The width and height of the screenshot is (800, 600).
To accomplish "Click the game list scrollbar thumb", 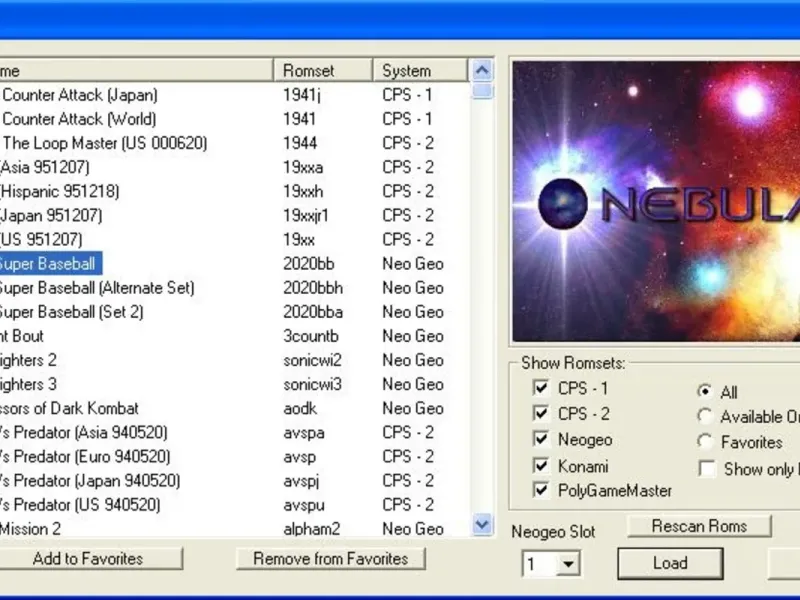I will [482, 91].
